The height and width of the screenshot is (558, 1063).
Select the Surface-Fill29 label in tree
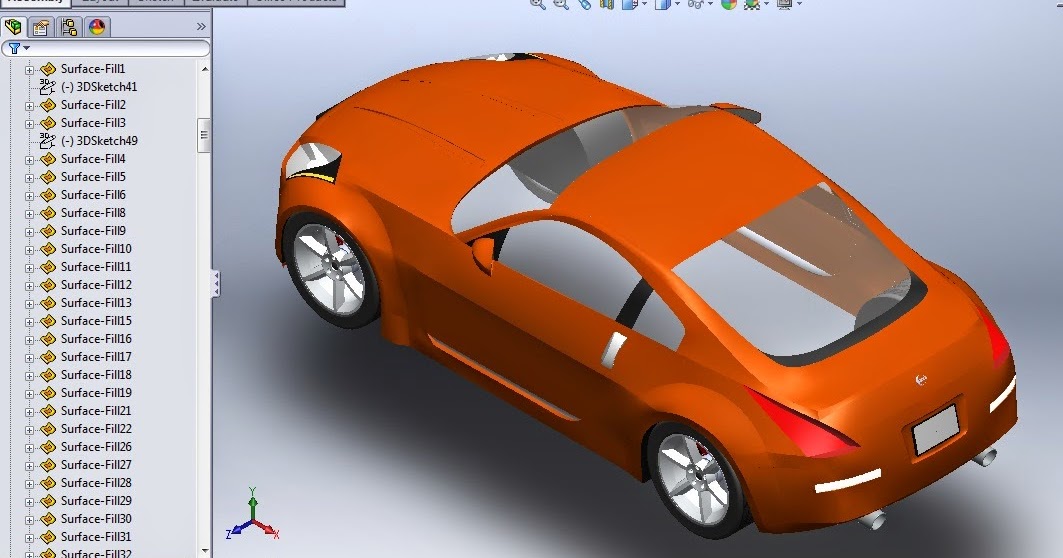click(x=96, y=500)
